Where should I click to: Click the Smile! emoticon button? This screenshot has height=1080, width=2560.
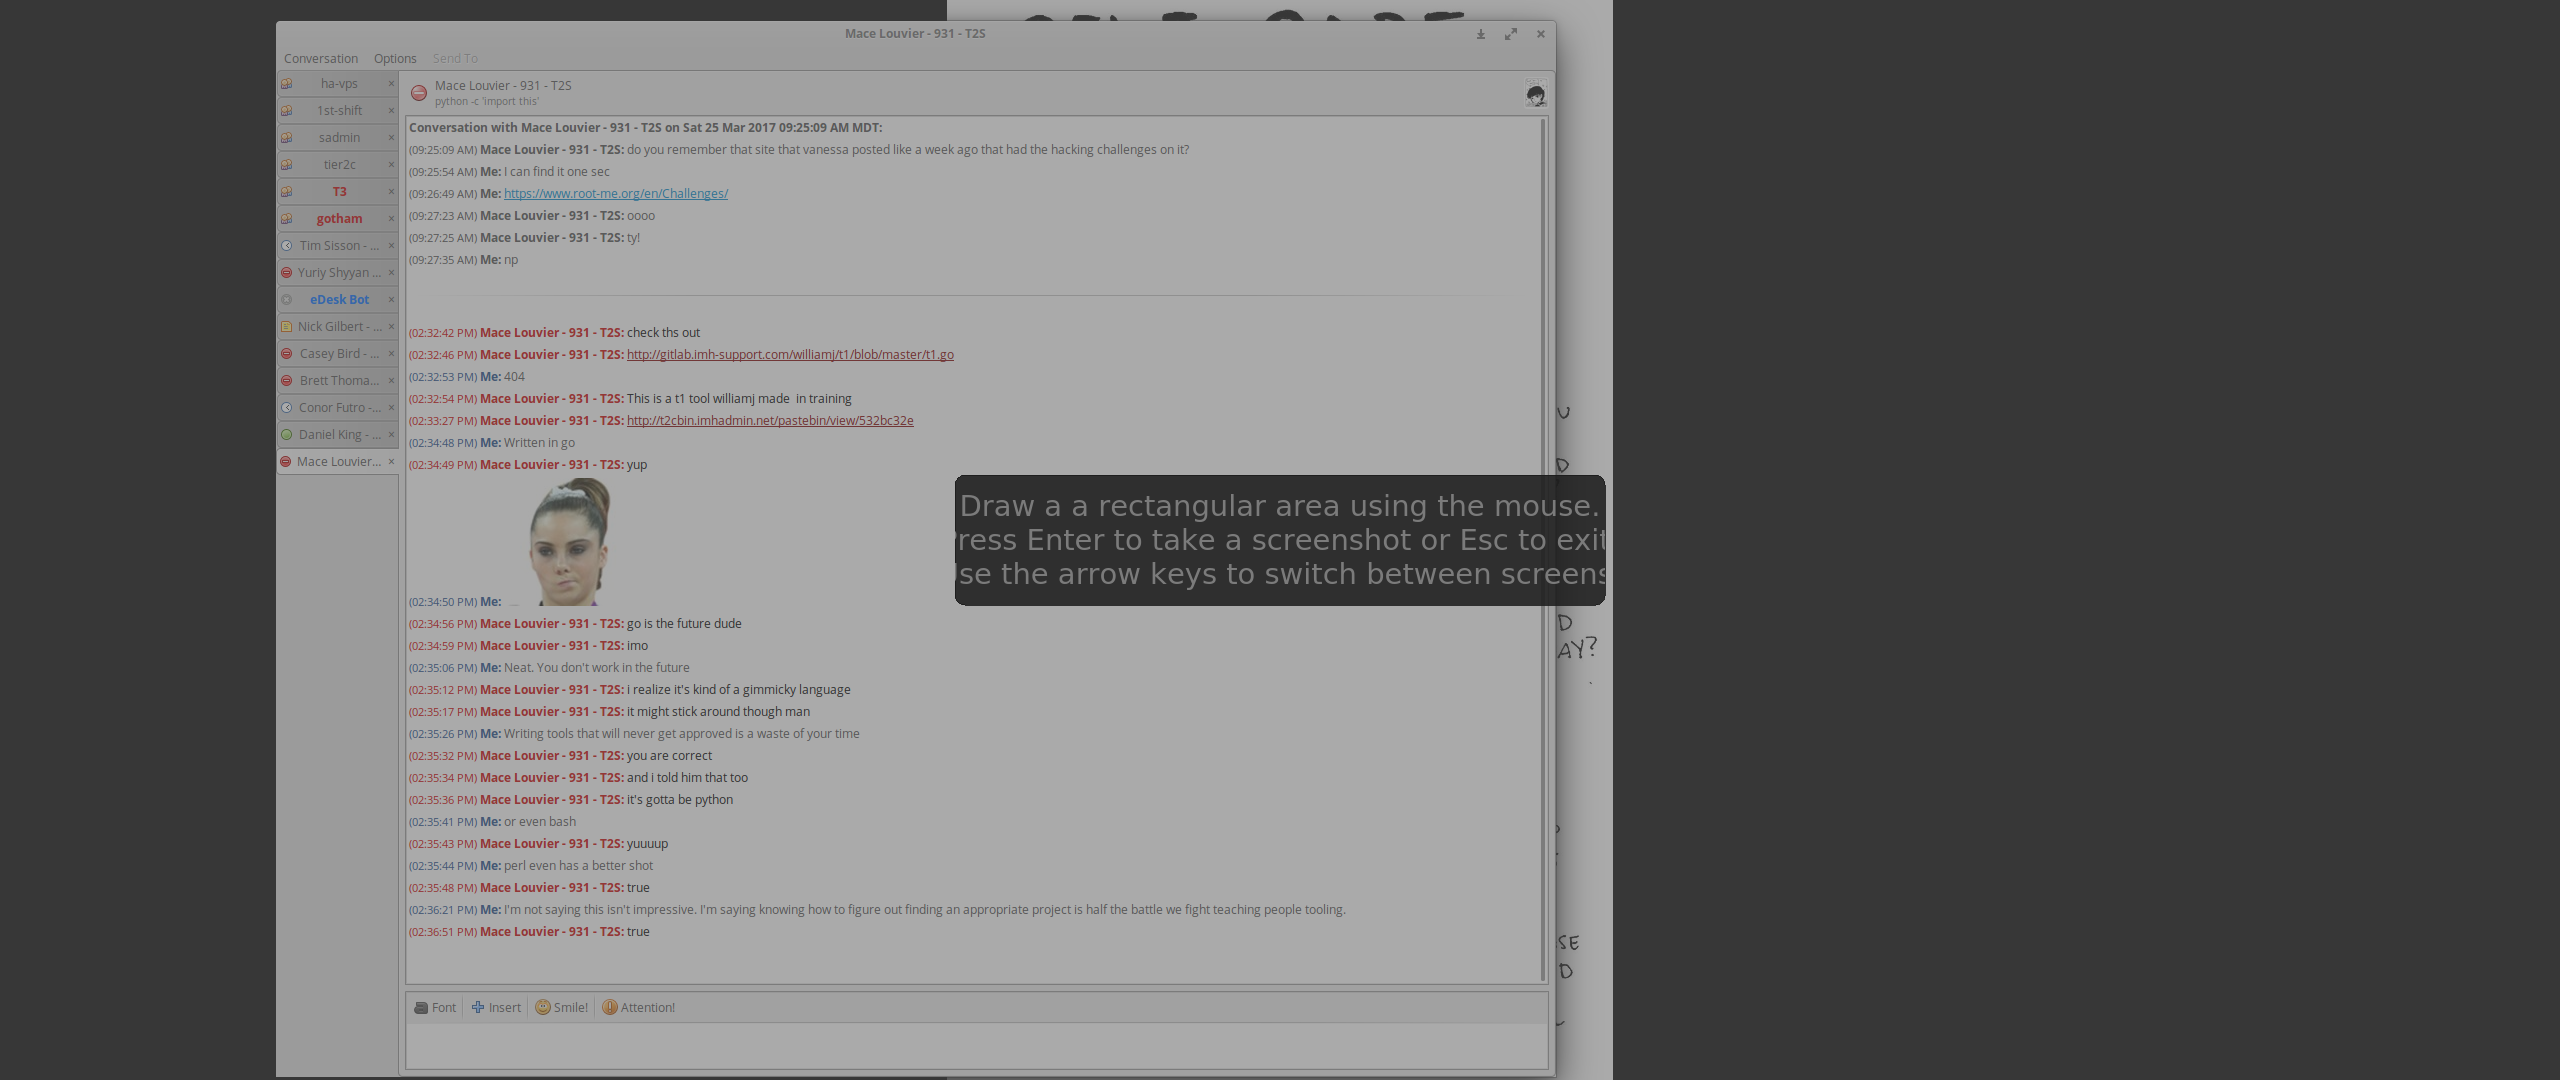point(561,1007)
